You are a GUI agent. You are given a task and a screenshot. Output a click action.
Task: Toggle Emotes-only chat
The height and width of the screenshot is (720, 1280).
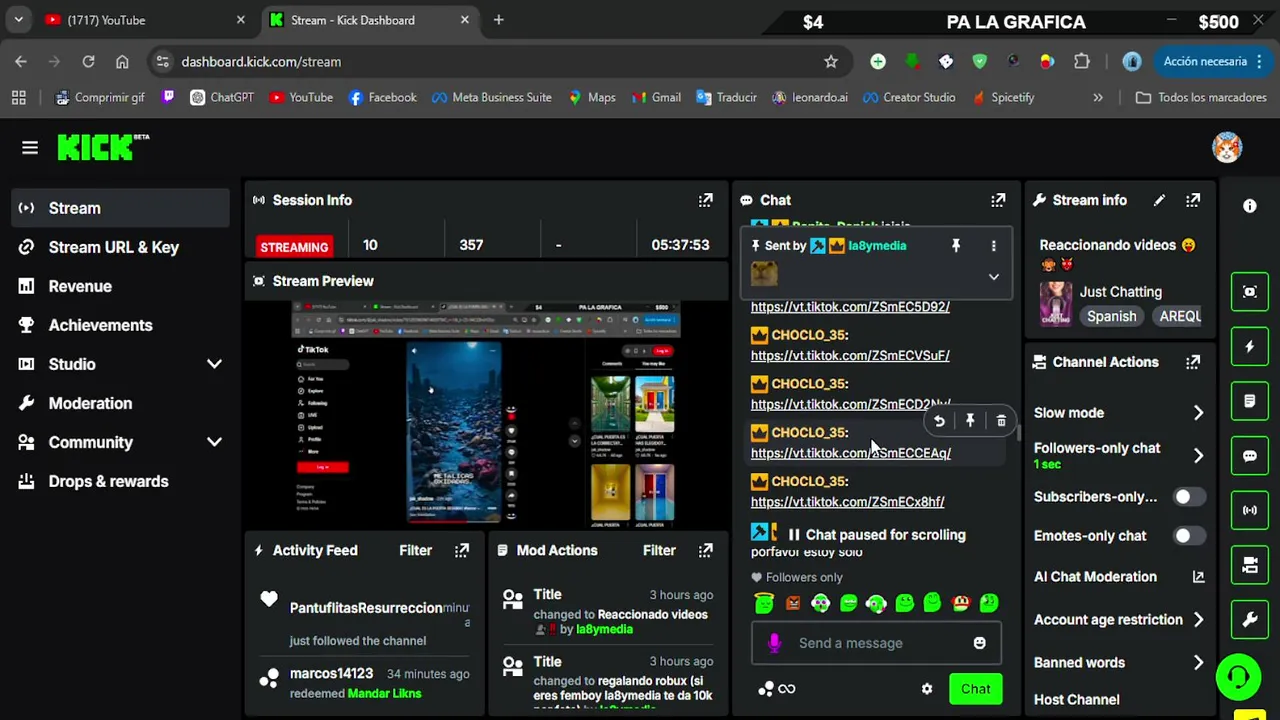click(1188, 536)
